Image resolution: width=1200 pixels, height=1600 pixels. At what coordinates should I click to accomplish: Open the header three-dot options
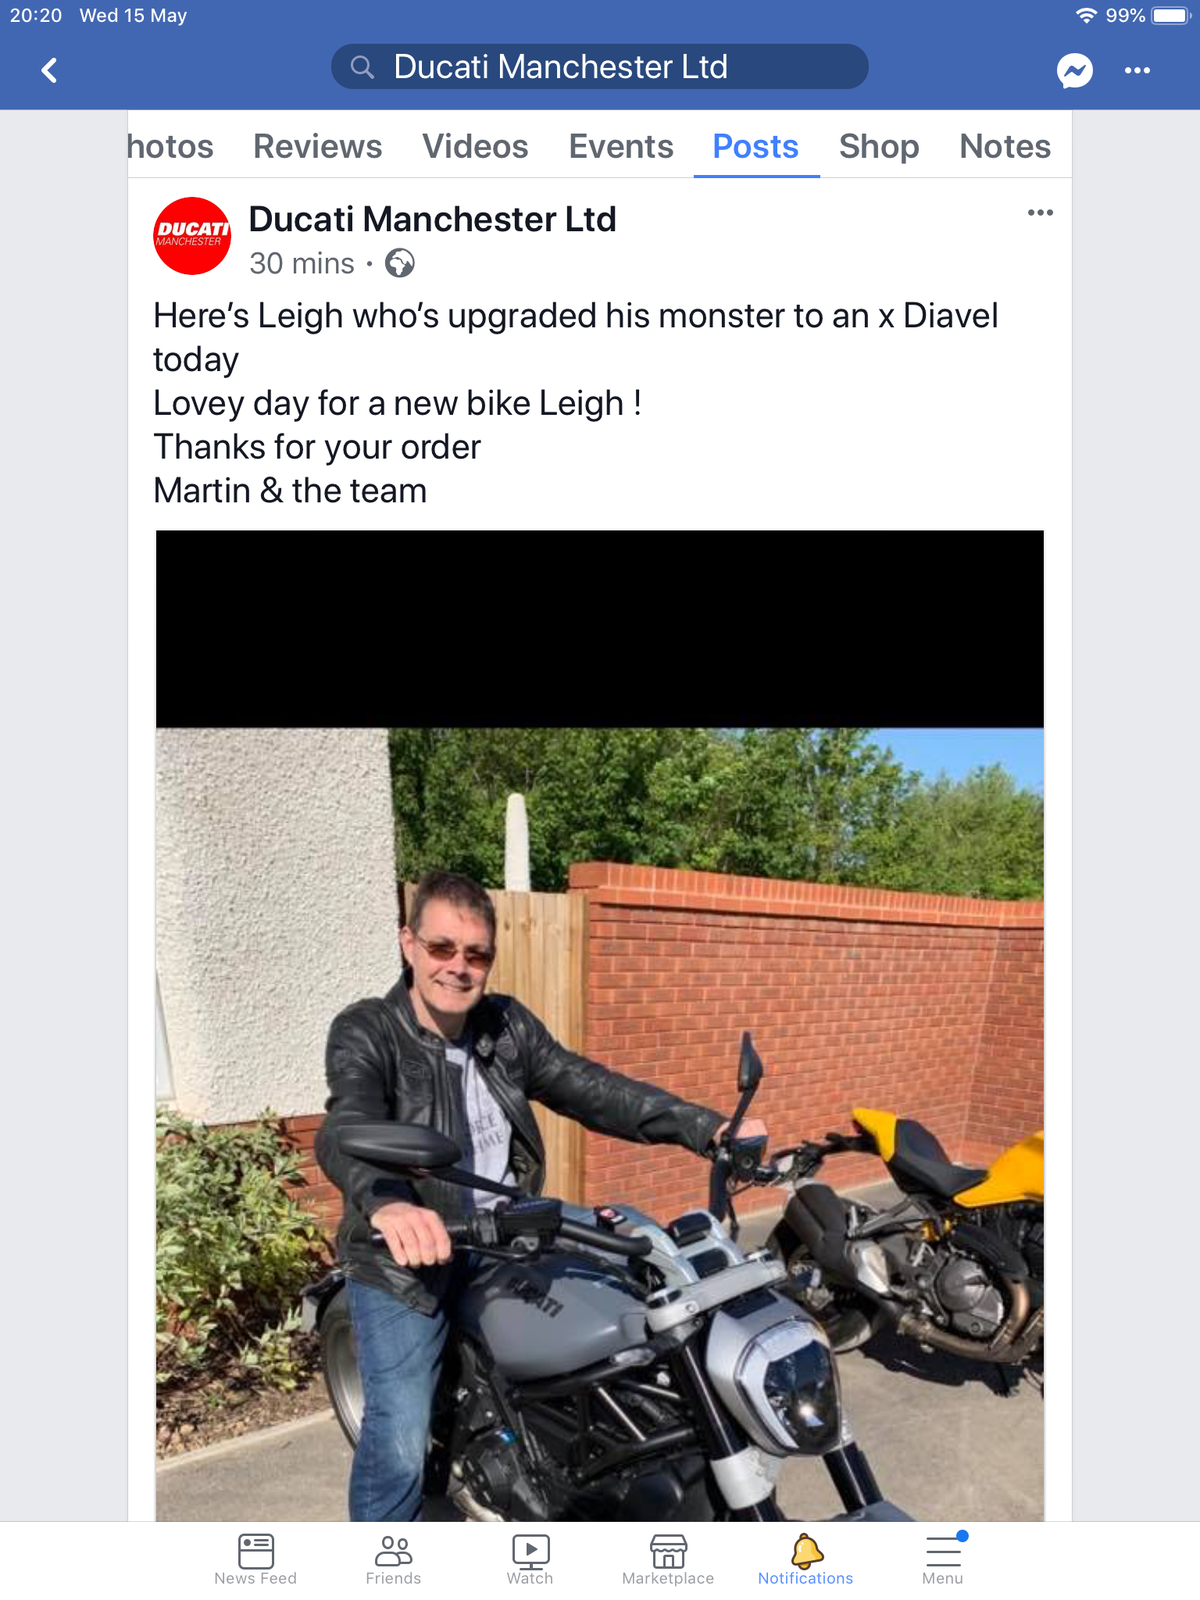[x=1137, y=70]
